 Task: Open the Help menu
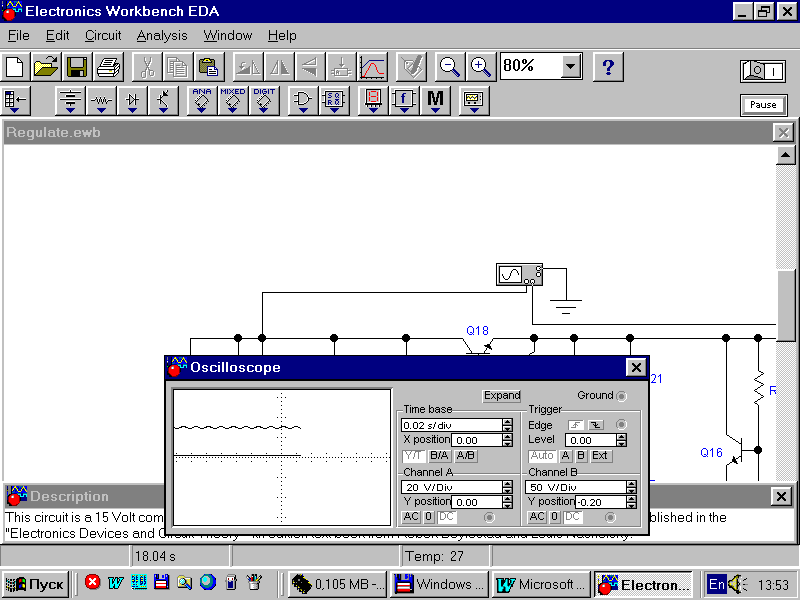pos(282,36)
